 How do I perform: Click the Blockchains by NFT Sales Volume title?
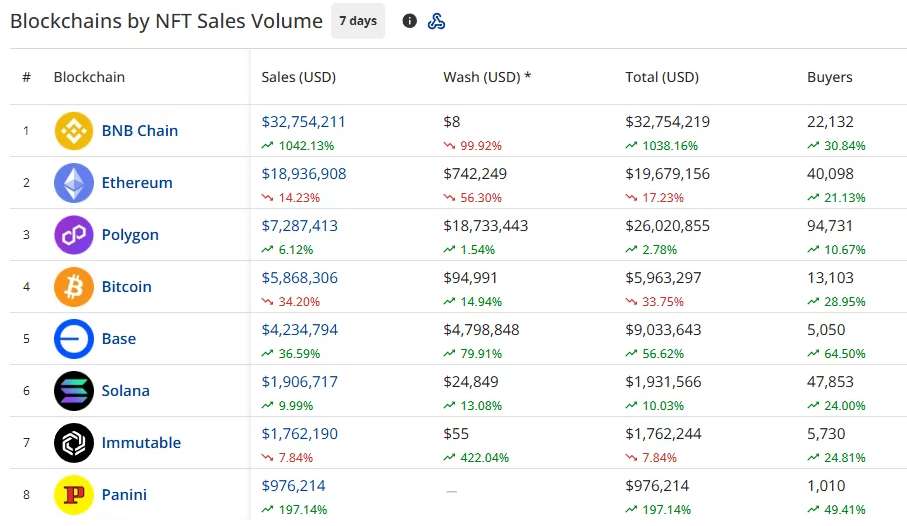click(167, 21)
